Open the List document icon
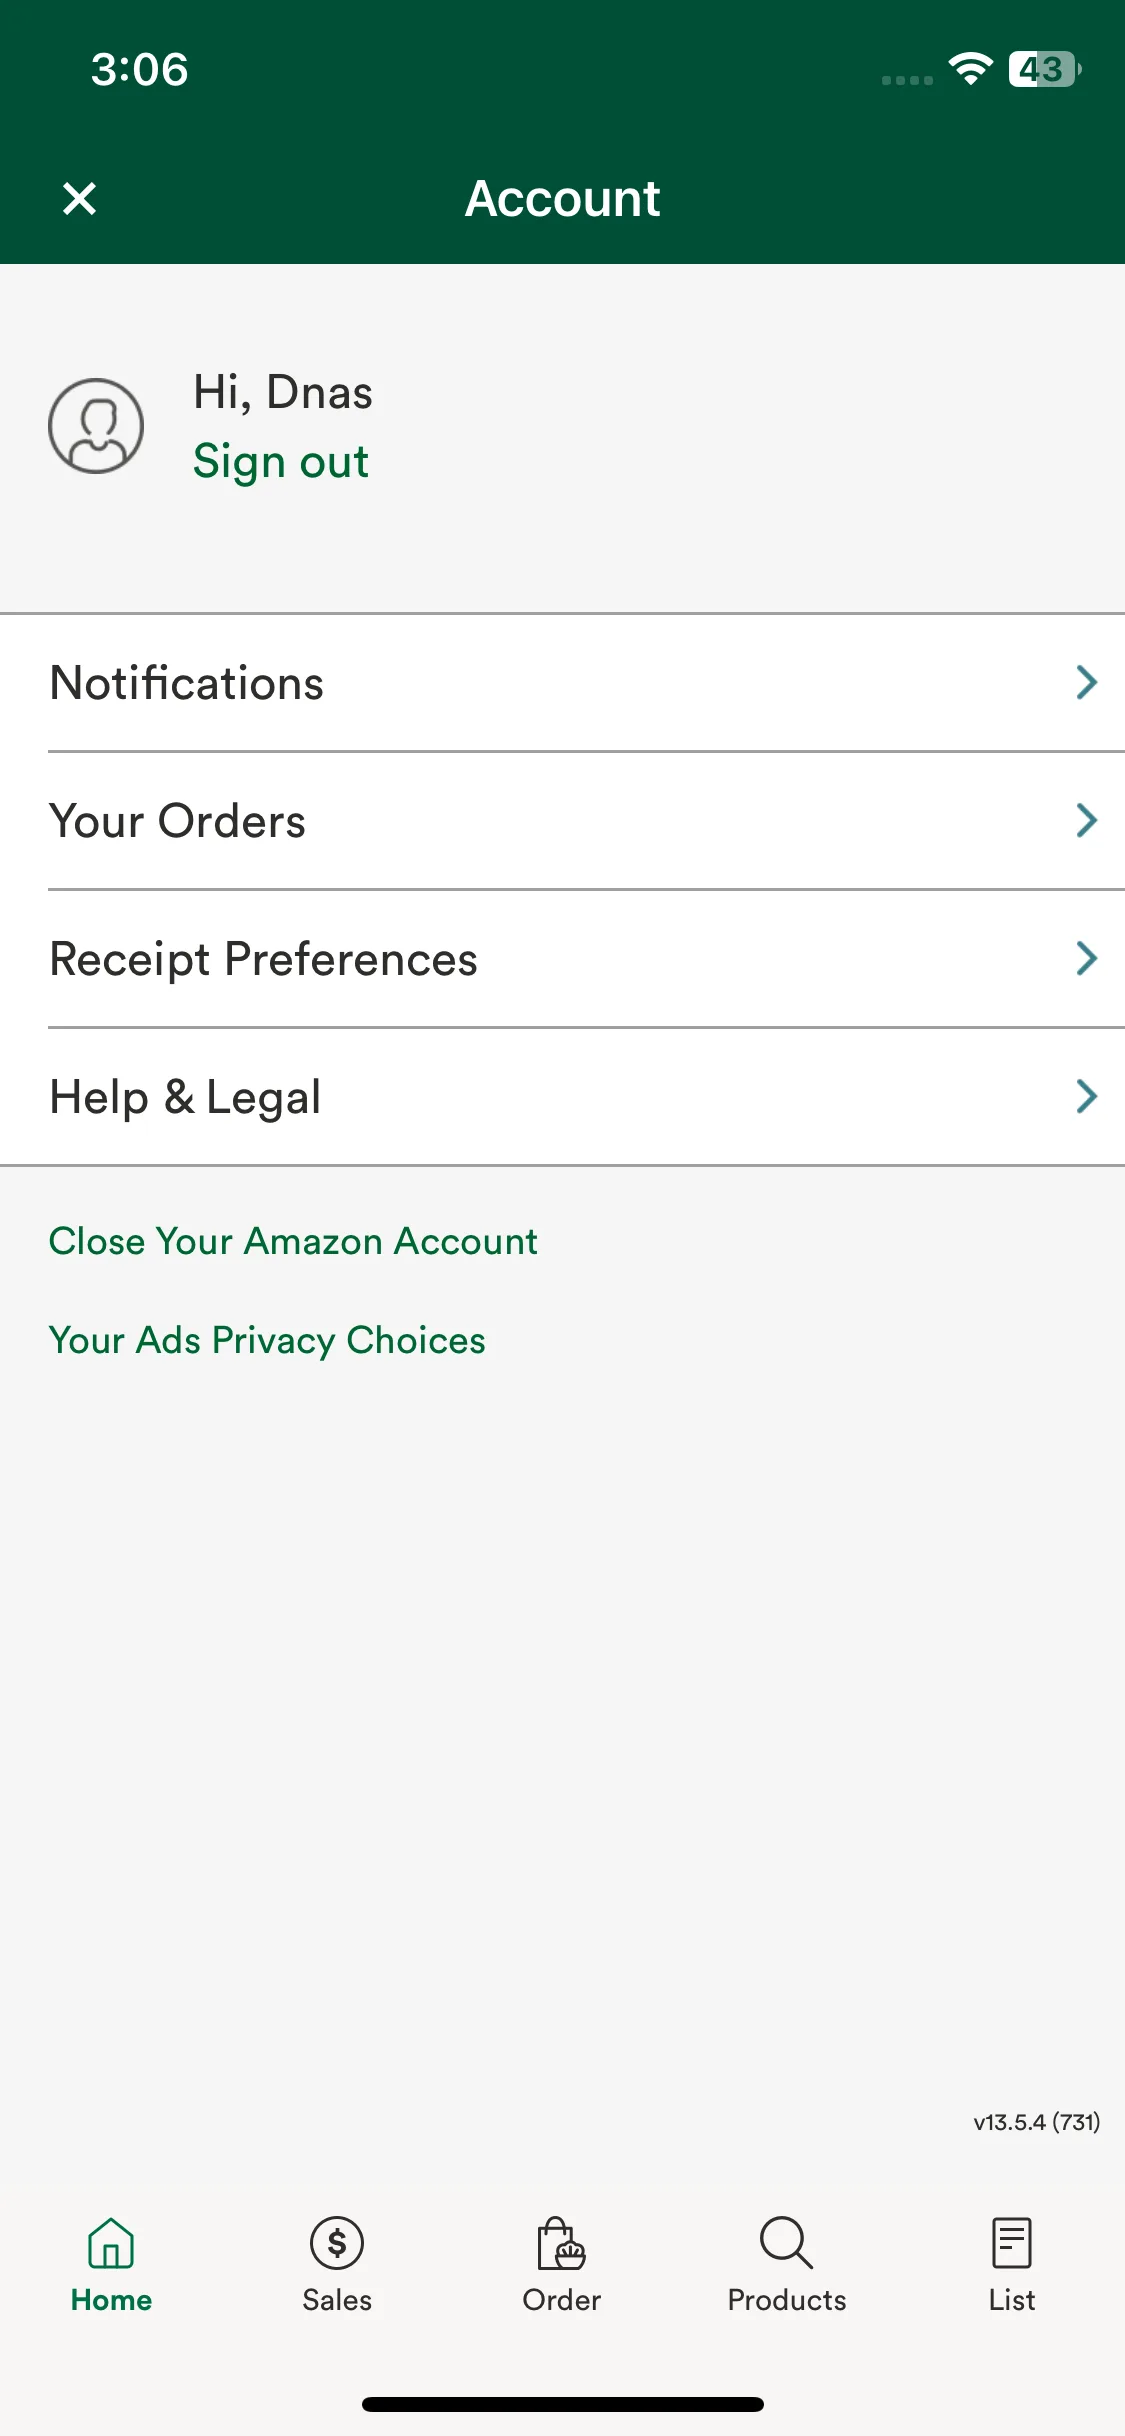Screen dimensions: 1125x2436 point(1012,2243)
